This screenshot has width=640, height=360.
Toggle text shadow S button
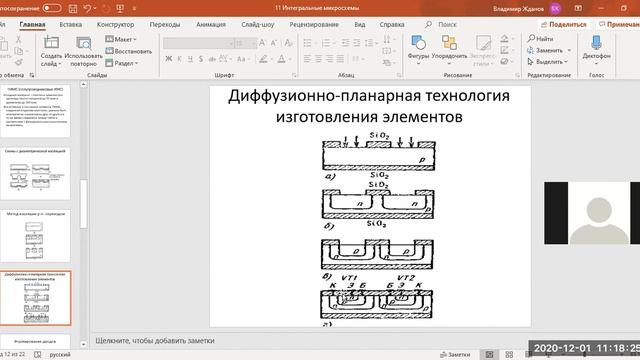click(201, 59)
